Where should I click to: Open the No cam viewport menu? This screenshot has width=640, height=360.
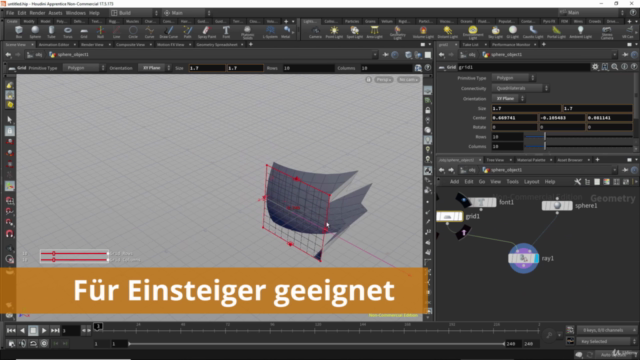[408, 80]
